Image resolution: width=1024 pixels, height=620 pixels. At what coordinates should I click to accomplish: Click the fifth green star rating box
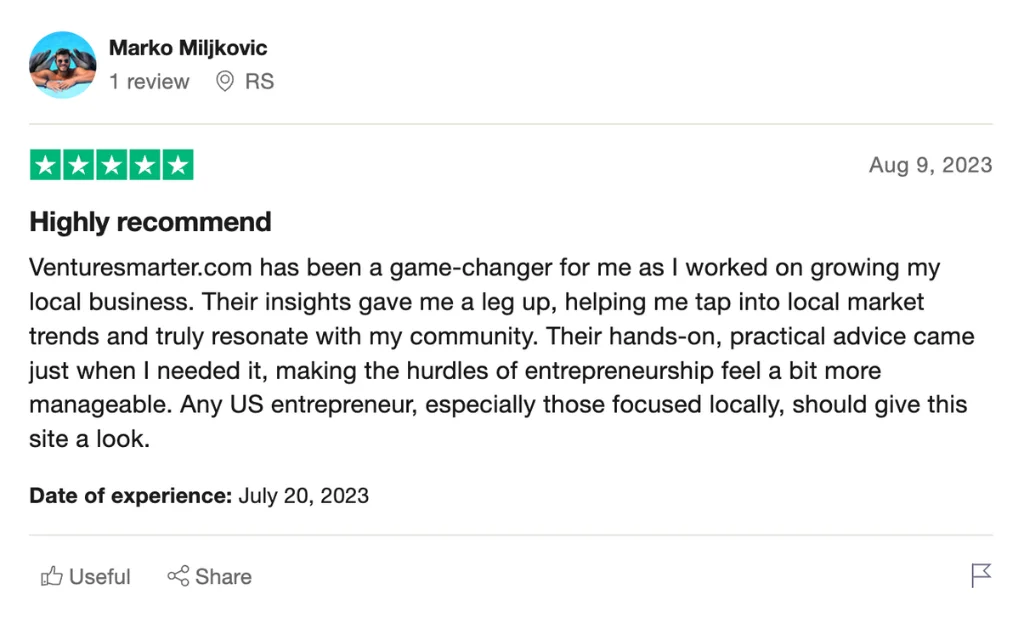[x=178, y=165]
